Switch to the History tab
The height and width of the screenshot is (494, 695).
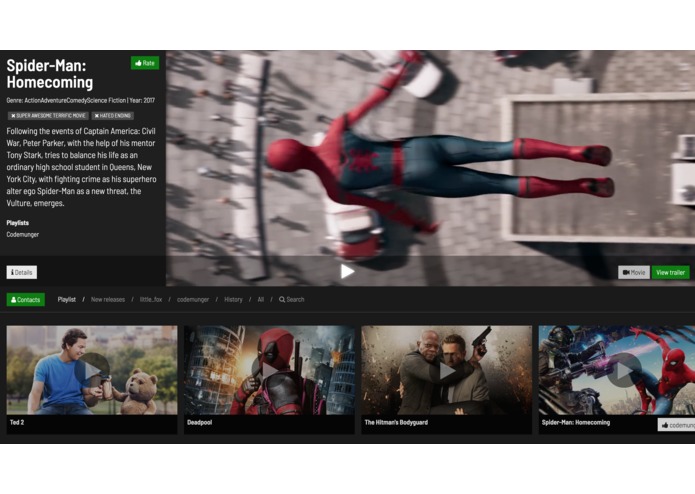point(233,300)
